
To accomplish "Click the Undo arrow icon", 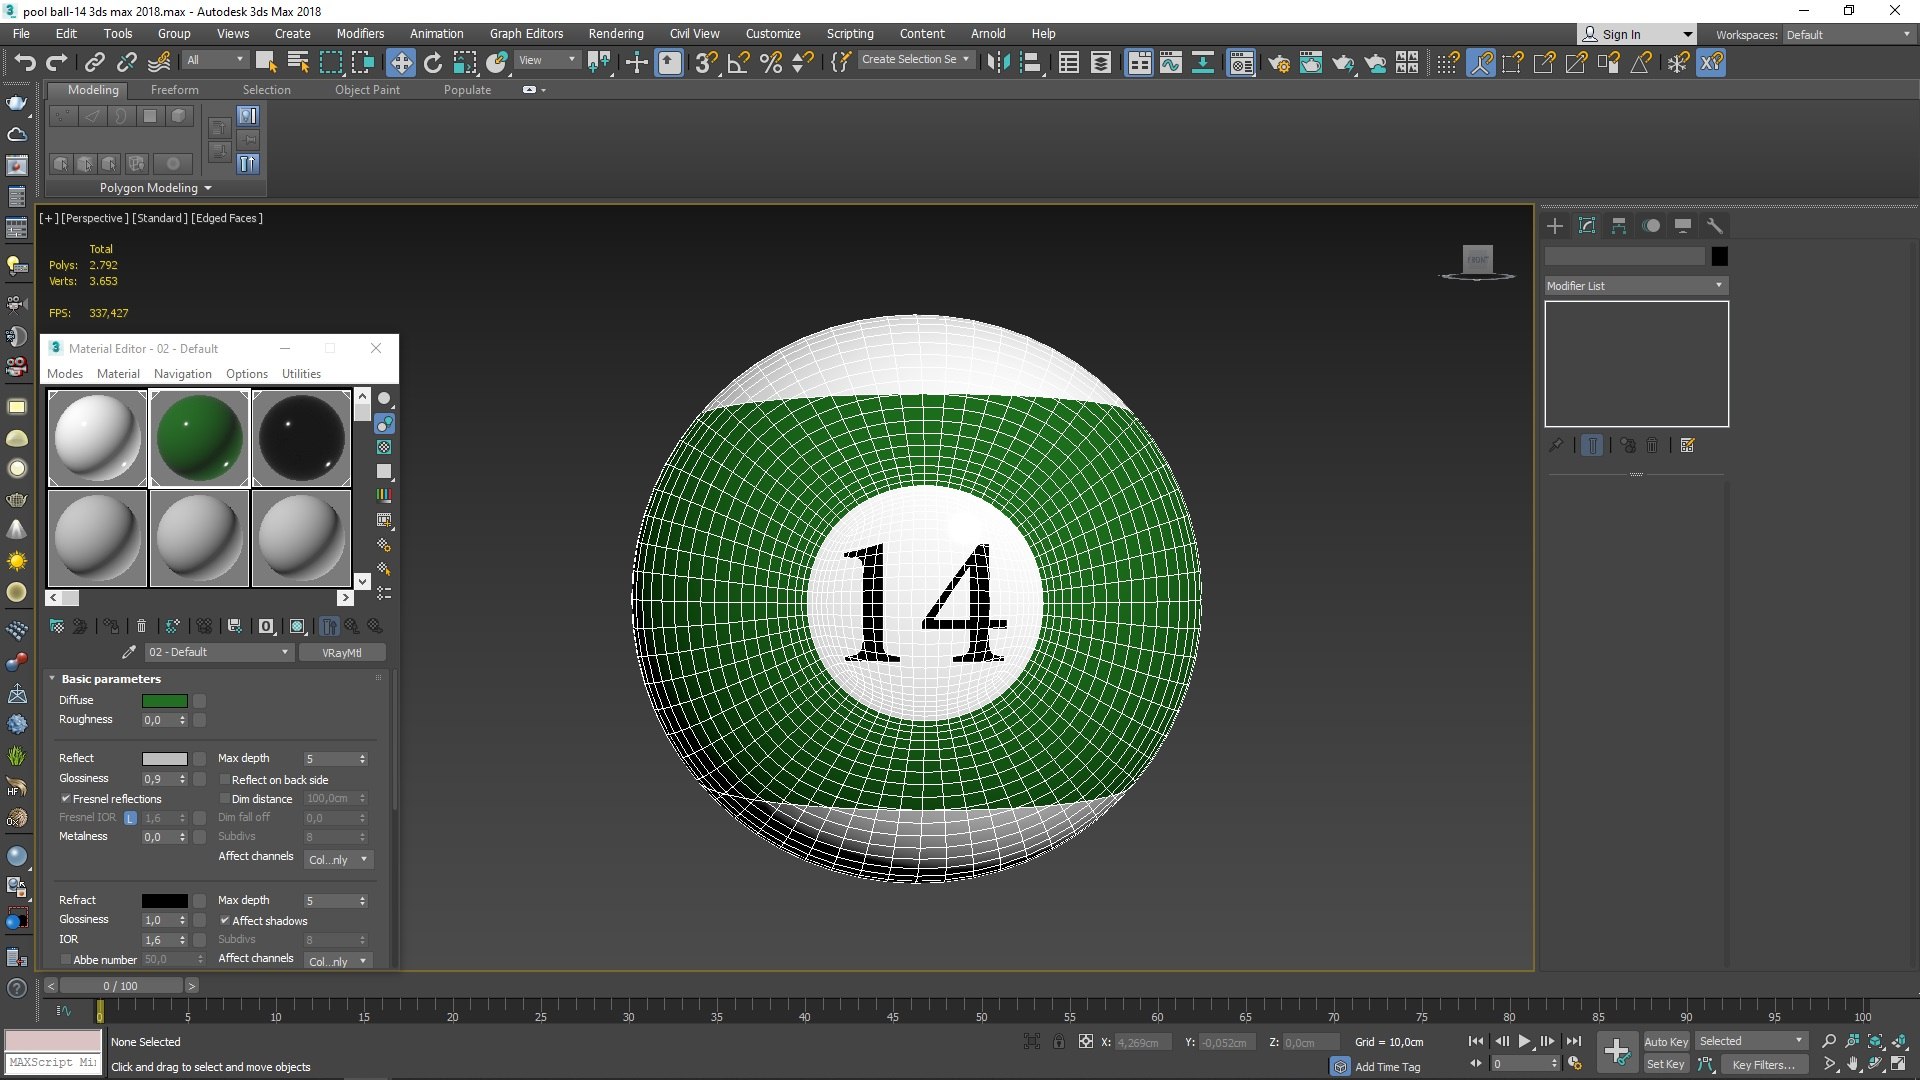I will (x=24, y=63).
